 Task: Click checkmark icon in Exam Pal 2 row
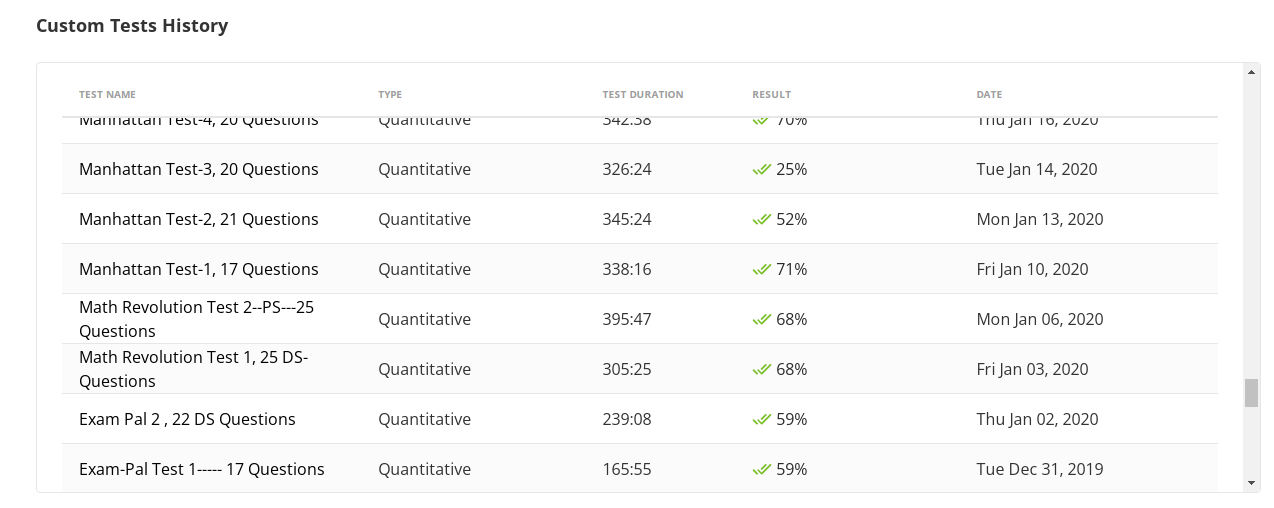point(761,420)
